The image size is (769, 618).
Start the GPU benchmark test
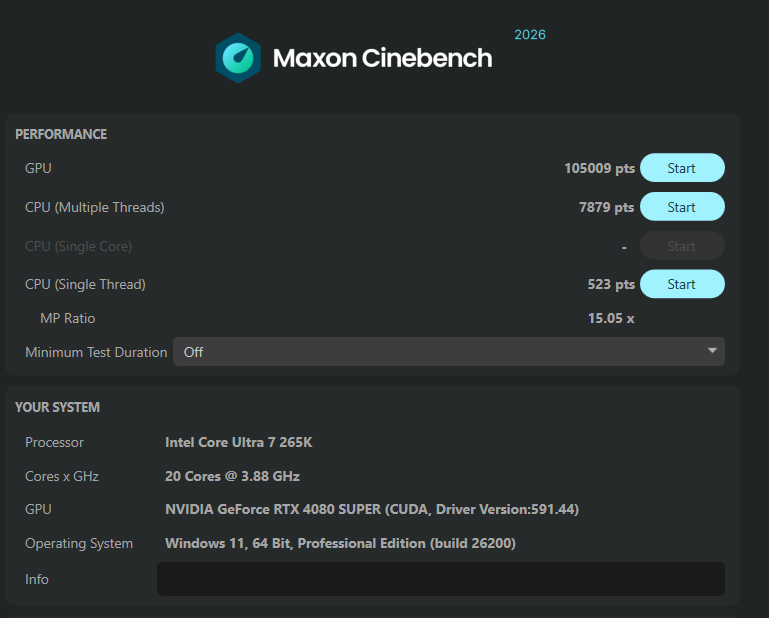point(682,168)
